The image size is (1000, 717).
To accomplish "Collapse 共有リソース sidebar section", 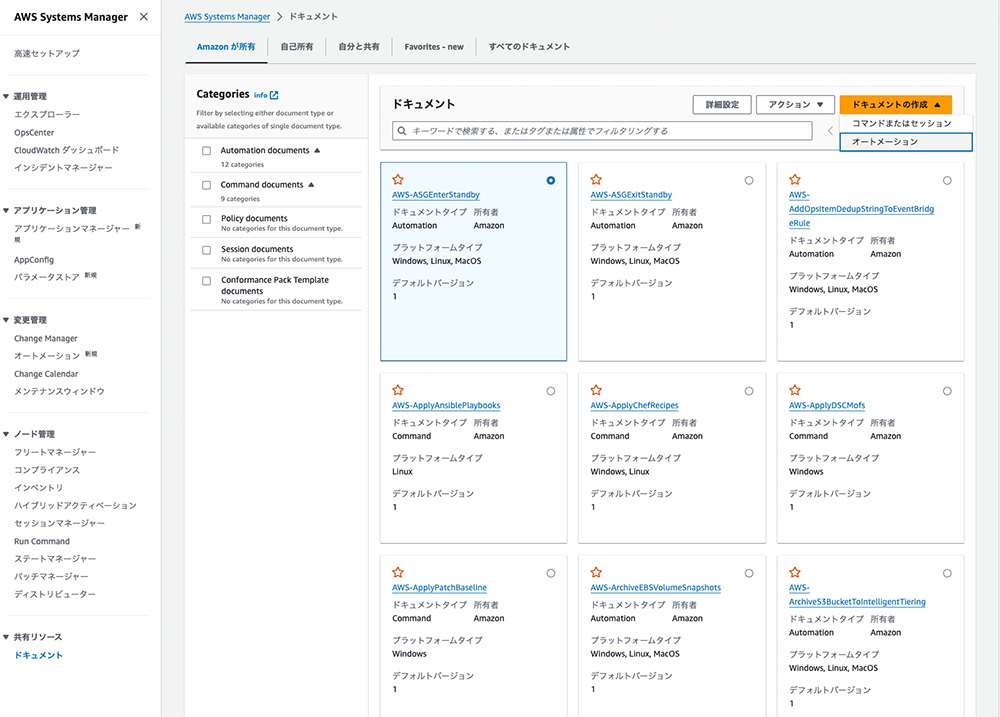I will (x=6, y=637).
